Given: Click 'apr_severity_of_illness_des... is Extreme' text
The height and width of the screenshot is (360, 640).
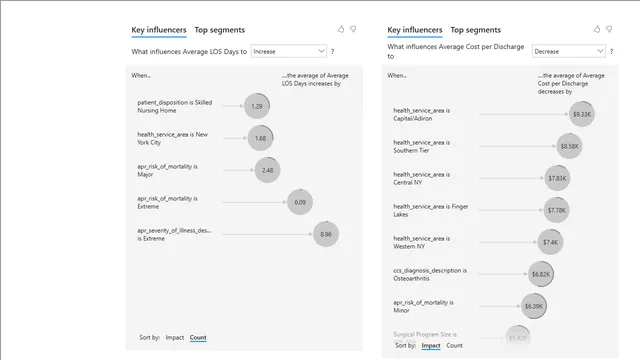Looking at the screenshot, I should click(174, 234).
